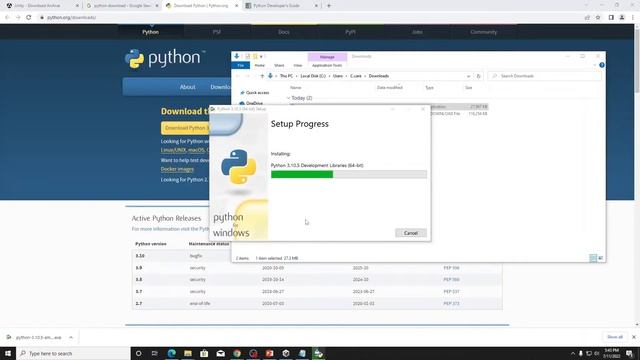This screenshot has width=640, height=360.
Task: Select PyPI in the site top nav
Action: tap(350, 32)
